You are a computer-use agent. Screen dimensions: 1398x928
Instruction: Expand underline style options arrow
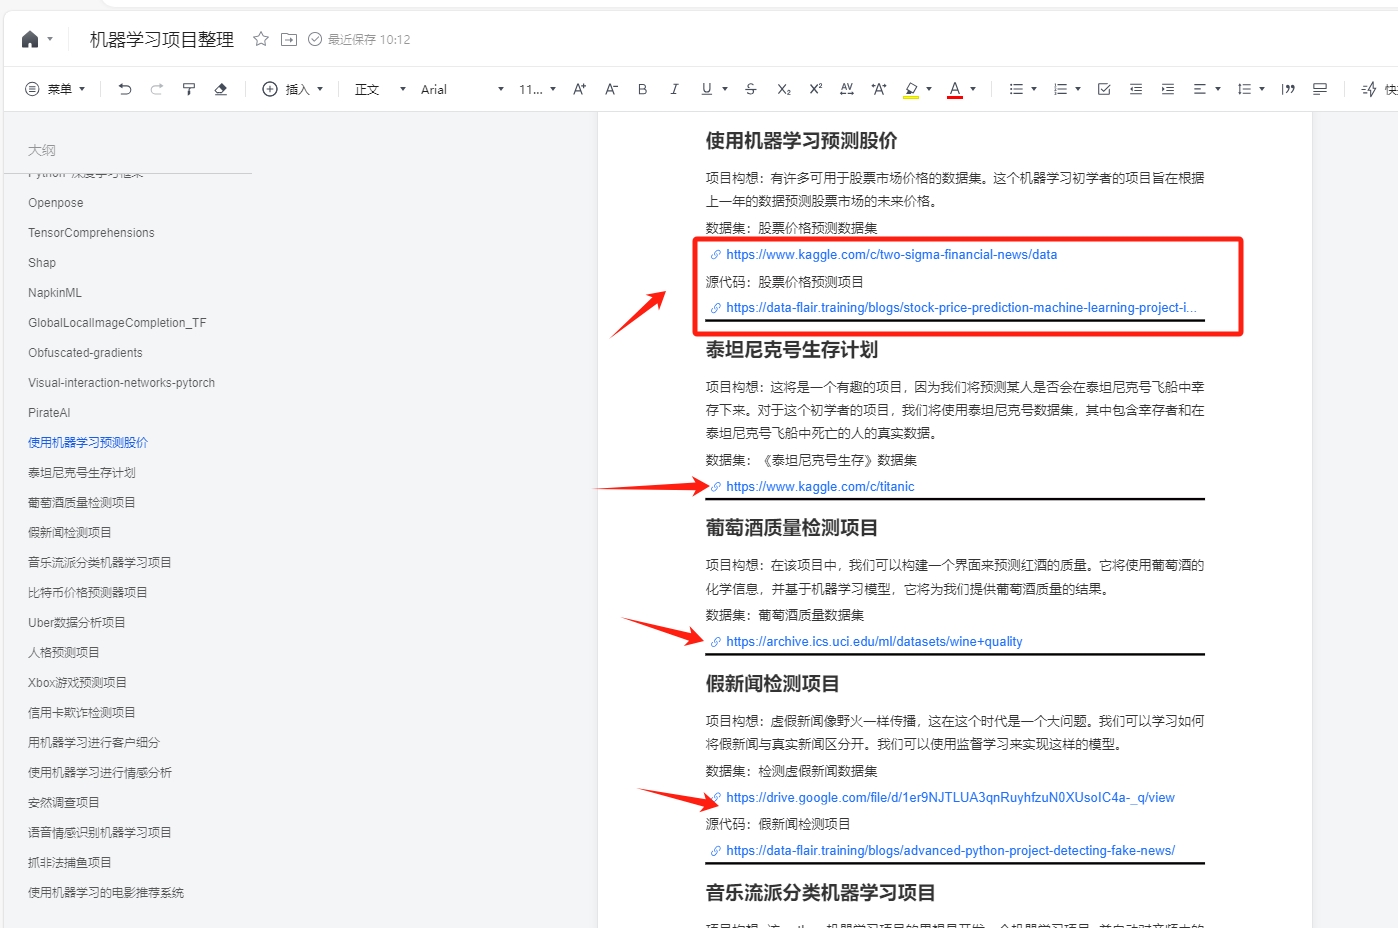725,89
